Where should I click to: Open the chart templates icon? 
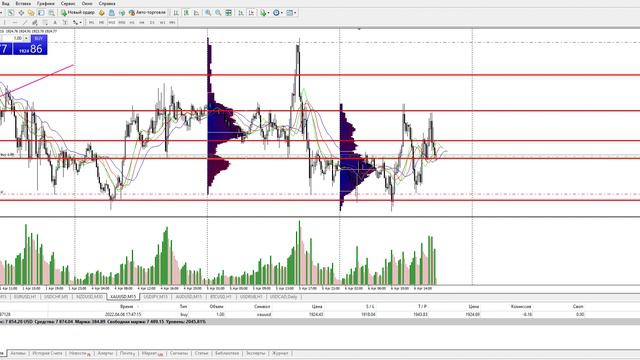(x=289, y=13)
